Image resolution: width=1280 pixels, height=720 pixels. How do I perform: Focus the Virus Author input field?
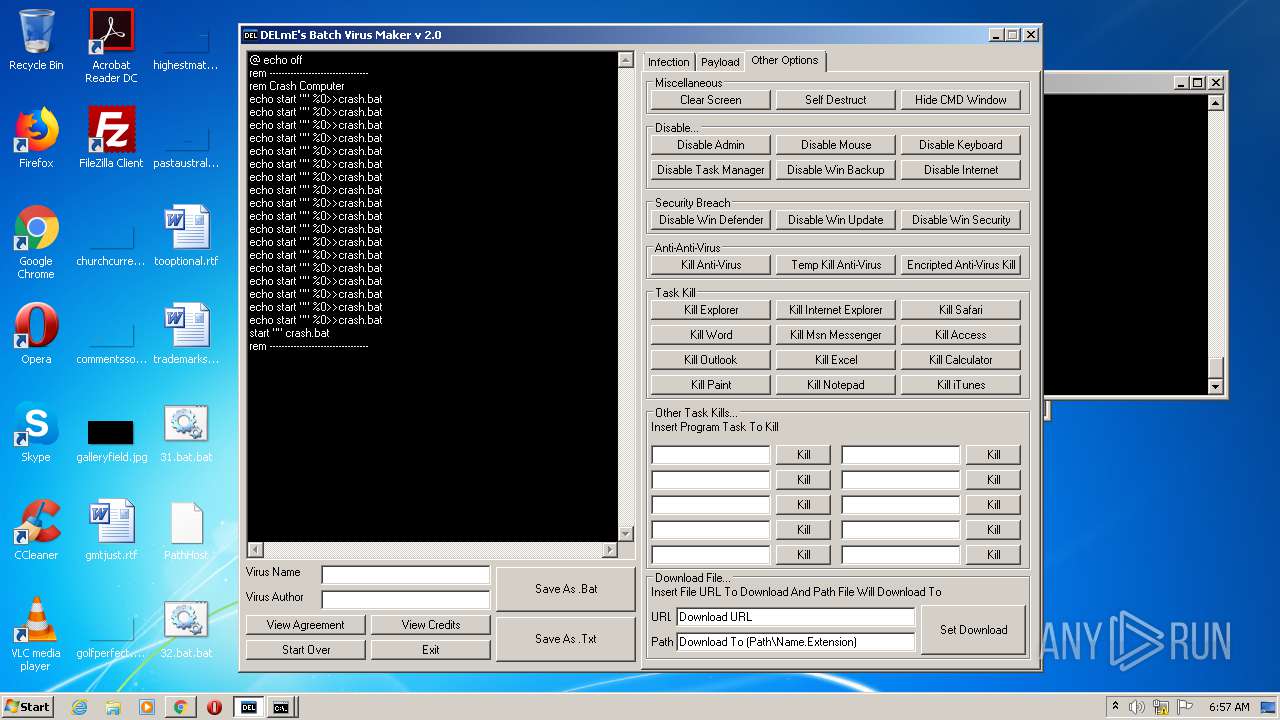(406, 600)
